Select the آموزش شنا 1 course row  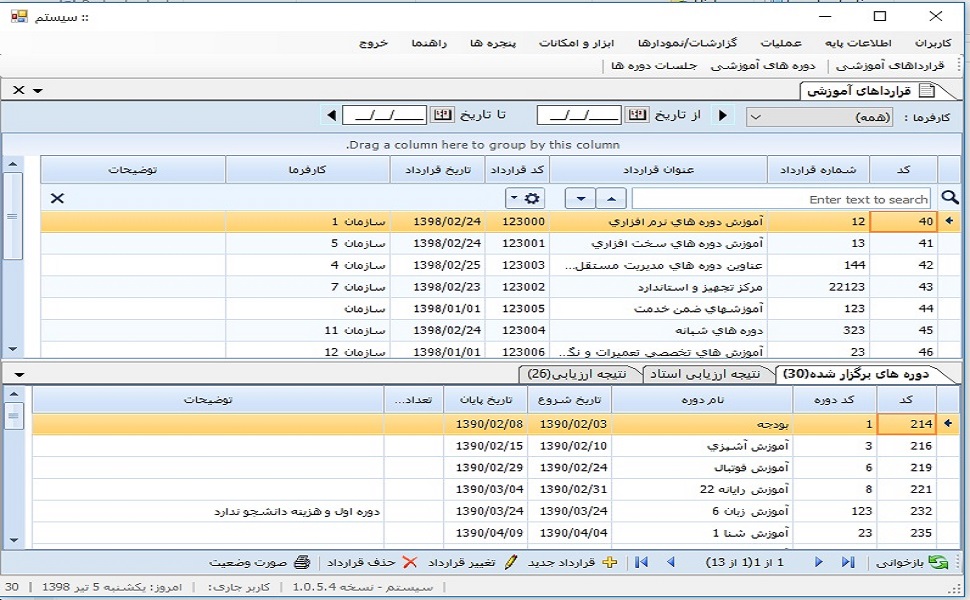pos(495,533)
